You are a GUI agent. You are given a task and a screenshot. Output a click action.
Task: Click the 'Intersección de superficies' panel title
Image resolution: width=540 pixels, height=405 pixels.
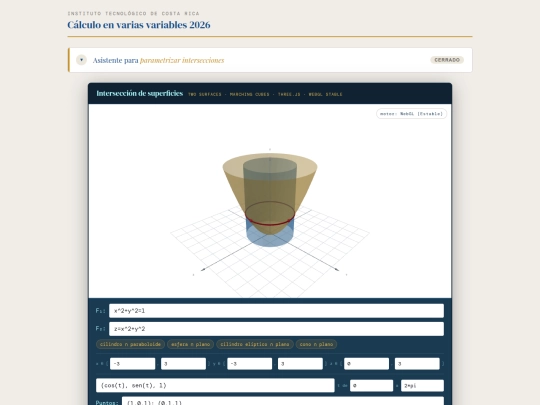(x=139, y=93)
